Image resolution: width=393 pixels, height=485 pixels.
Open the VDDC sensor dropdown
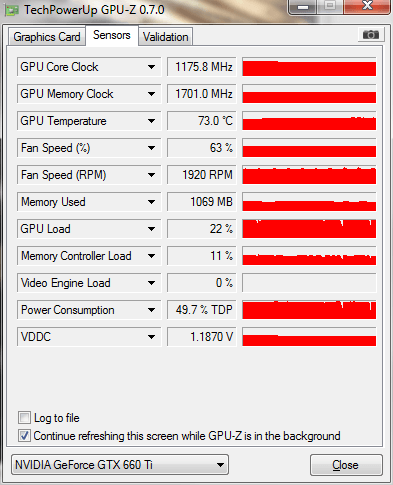(151, 337)
